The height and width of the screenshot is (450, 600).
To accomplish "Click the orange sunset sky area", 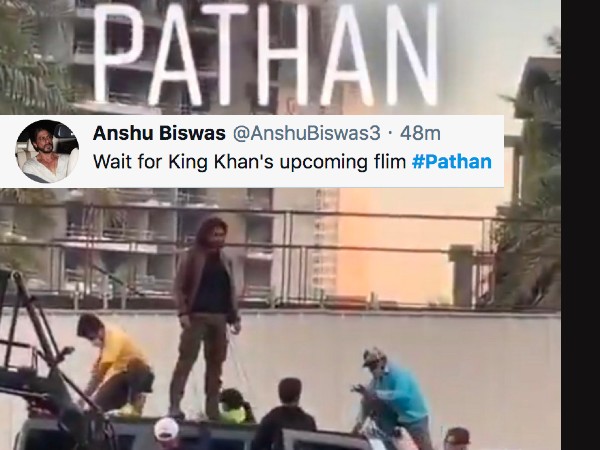I will coord(413,249).
